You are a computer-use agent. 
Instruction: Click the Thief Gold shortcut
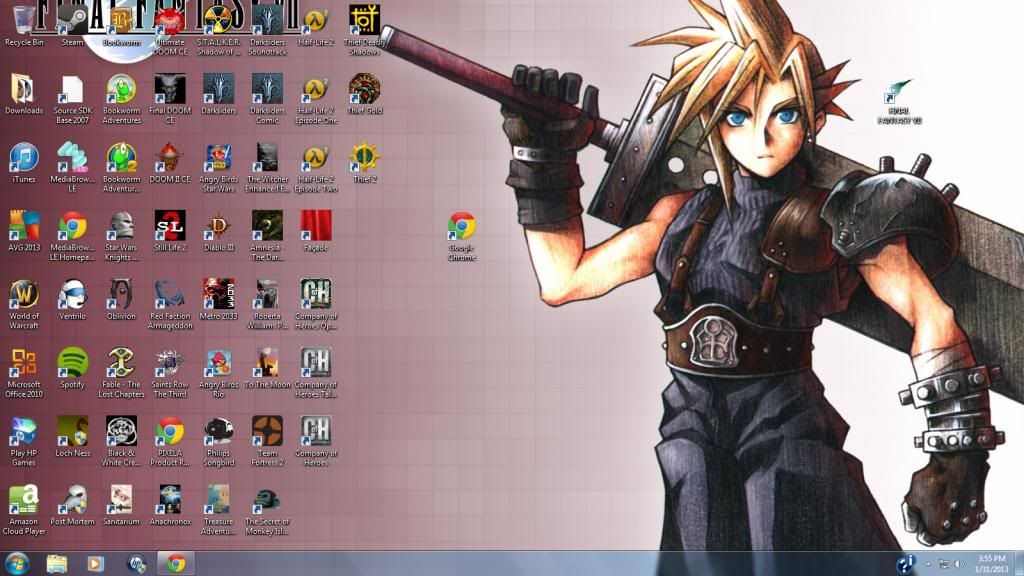click(364, 89)
